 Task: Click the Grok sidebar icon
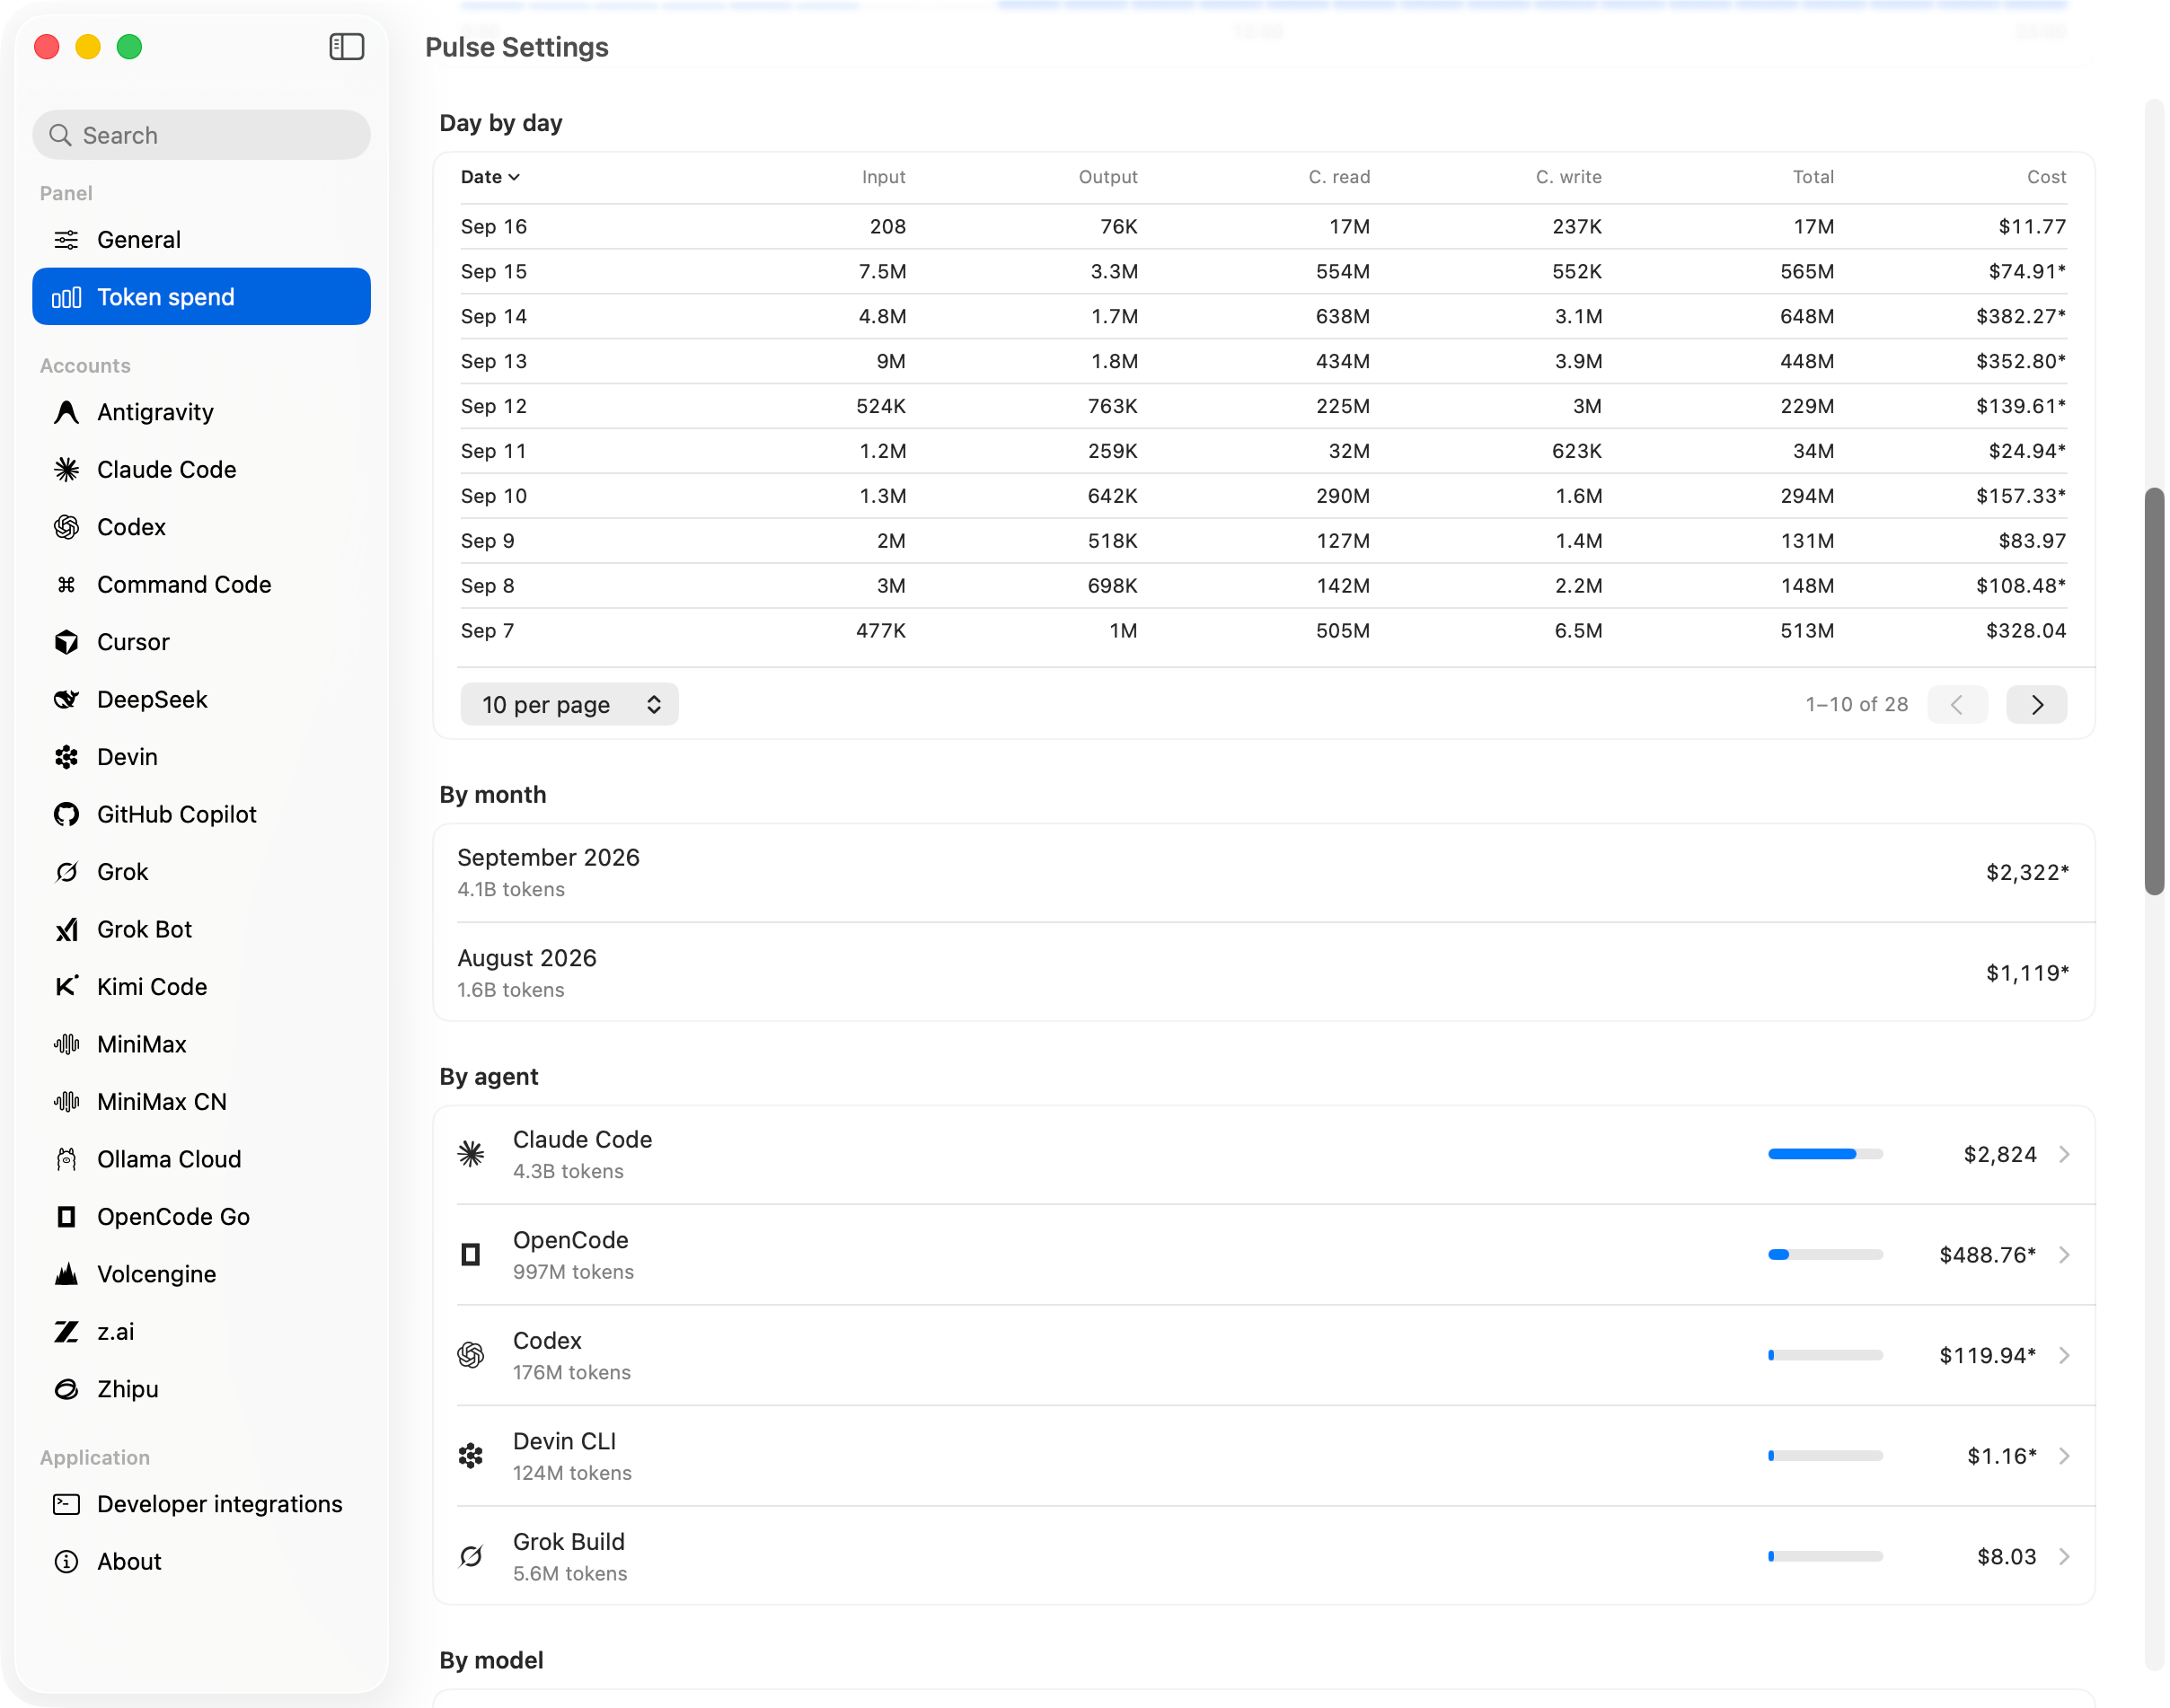click(x=66, y=872)
